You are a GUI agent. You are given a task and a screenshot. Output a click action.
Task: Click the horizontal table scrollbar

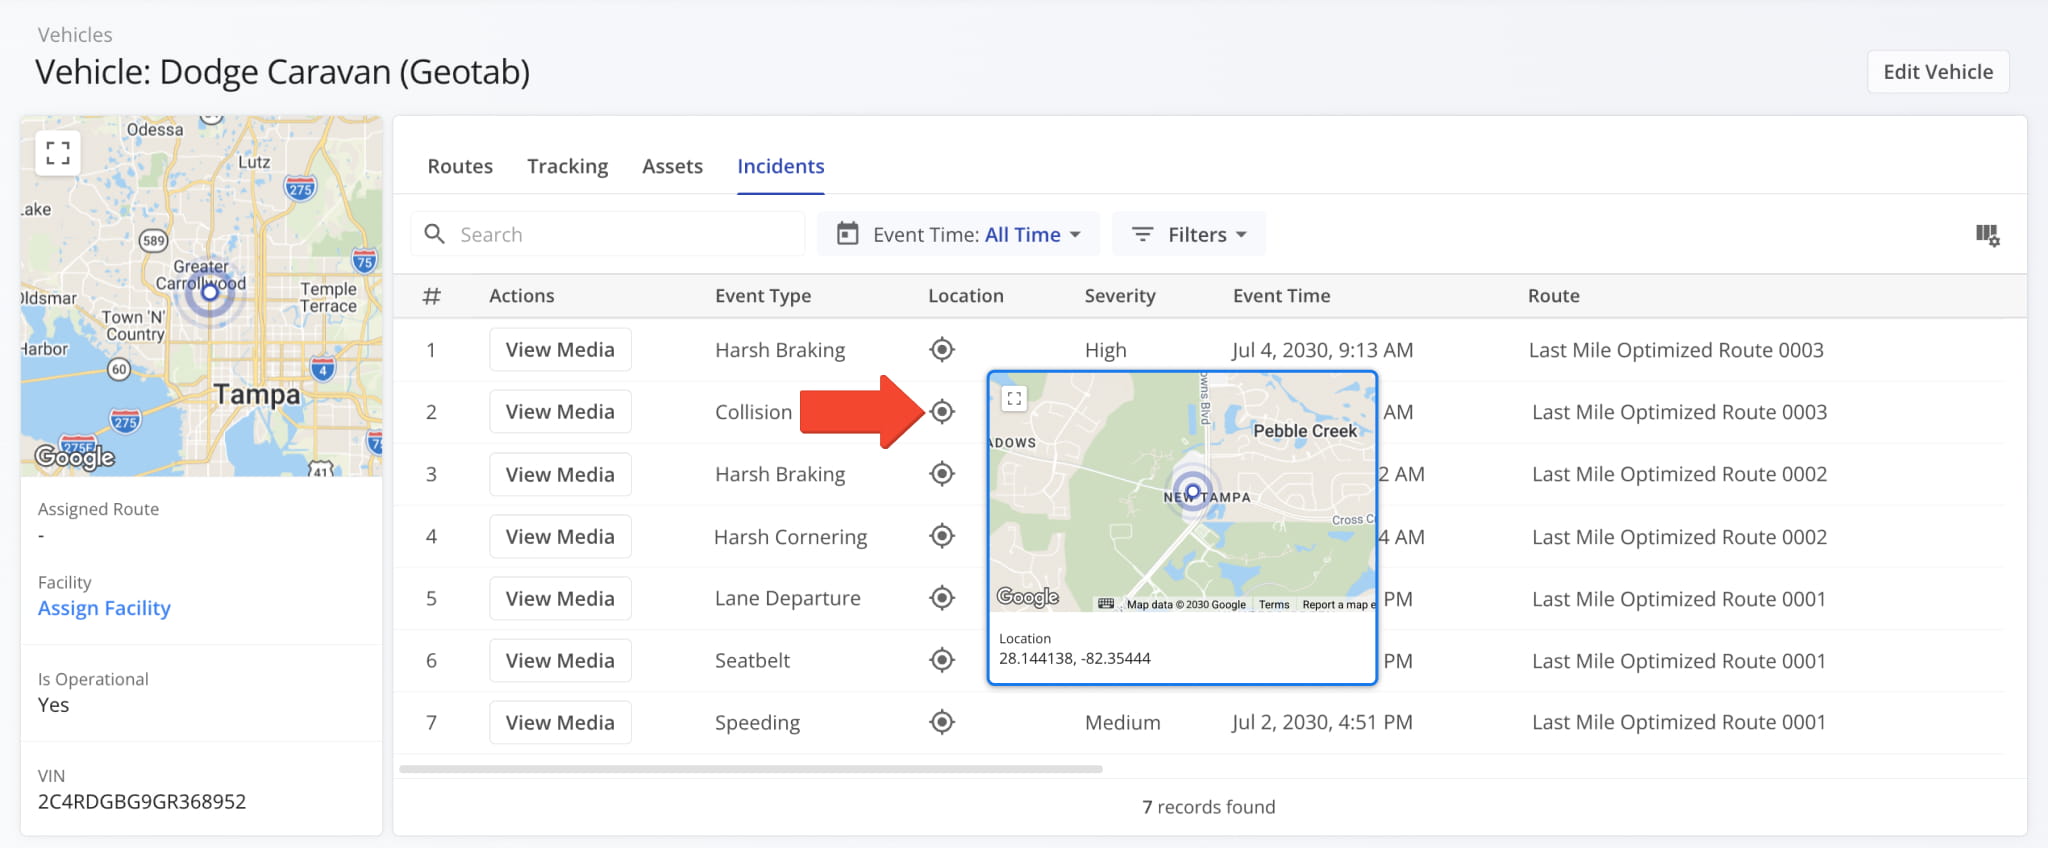coord(750,769)
